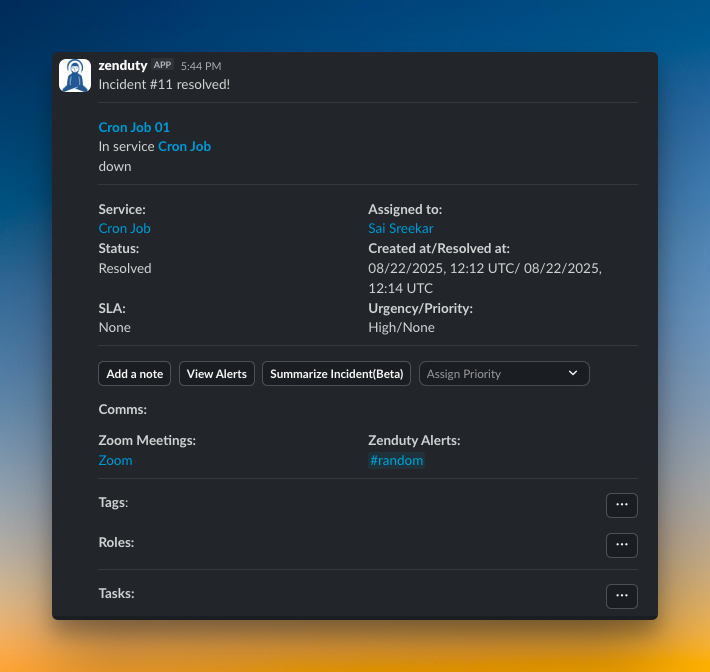Click the 'High/None' urgency value

click(401, 327)
